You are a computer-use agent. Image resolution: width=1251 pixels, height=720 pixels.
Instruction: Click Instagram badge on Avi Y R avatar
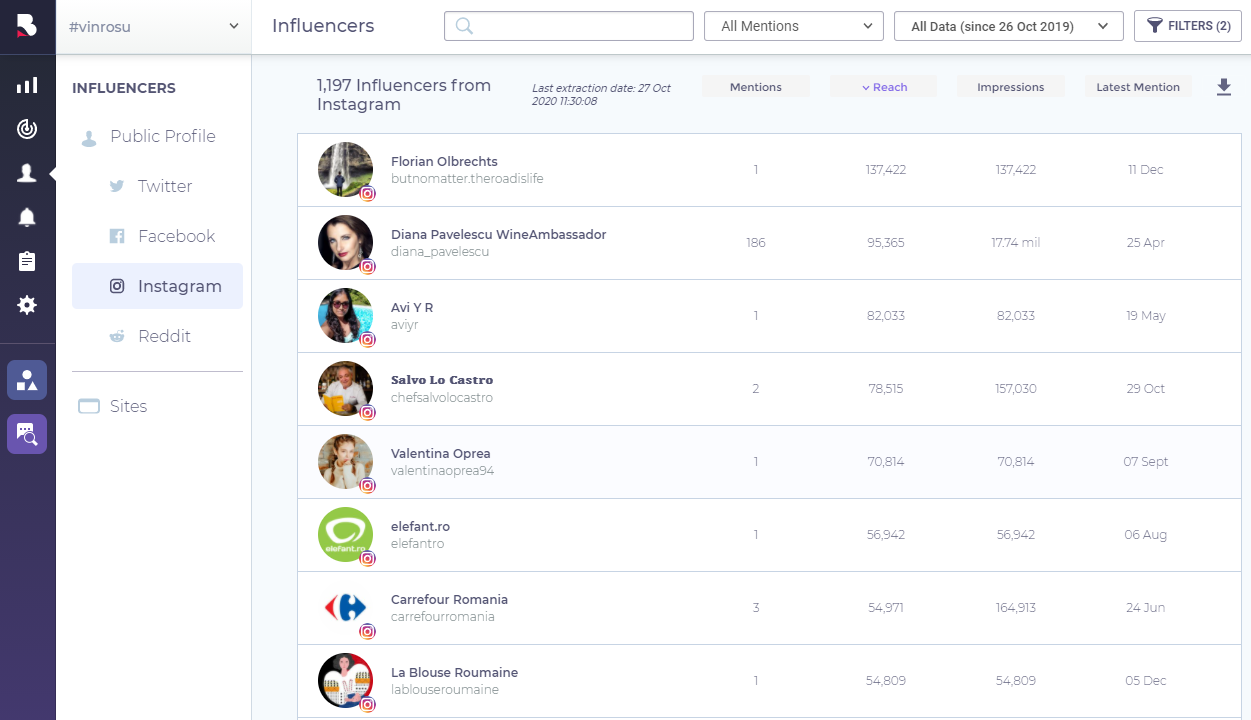click(368, 340)
